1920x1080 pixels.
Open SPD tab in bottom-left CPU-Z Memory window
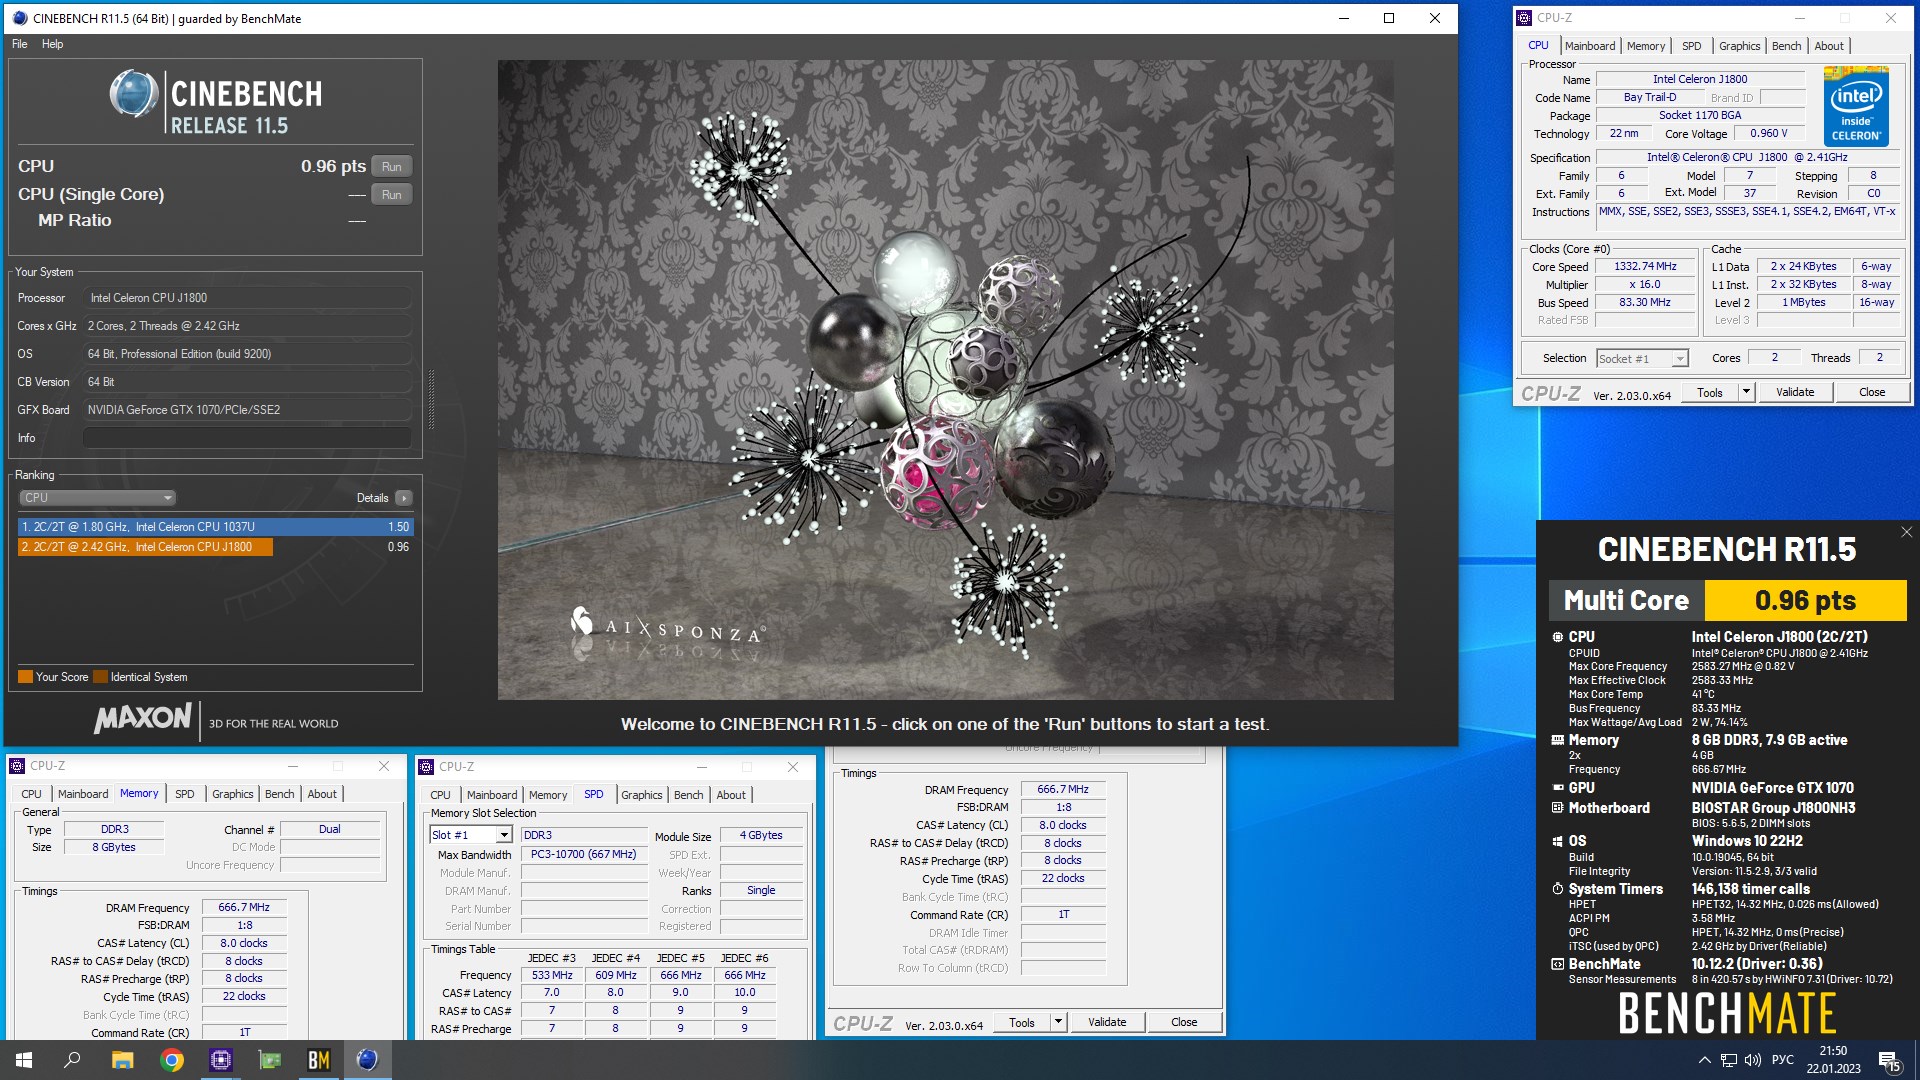[185, 794]
